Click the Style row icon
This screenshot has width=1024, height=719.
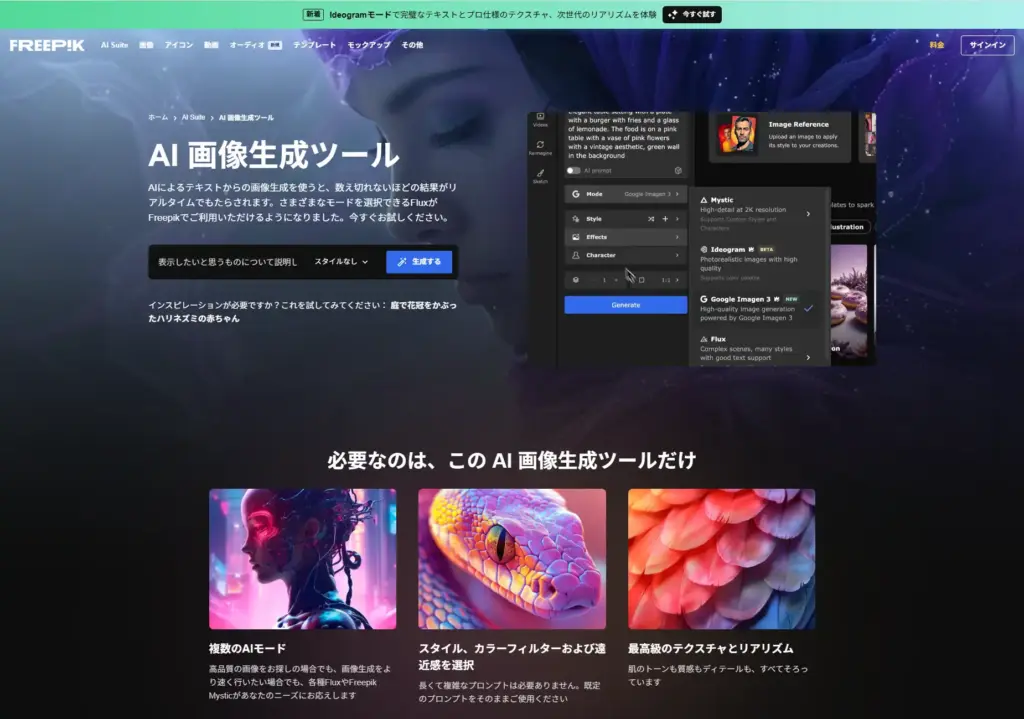click(x=575, y=219)
